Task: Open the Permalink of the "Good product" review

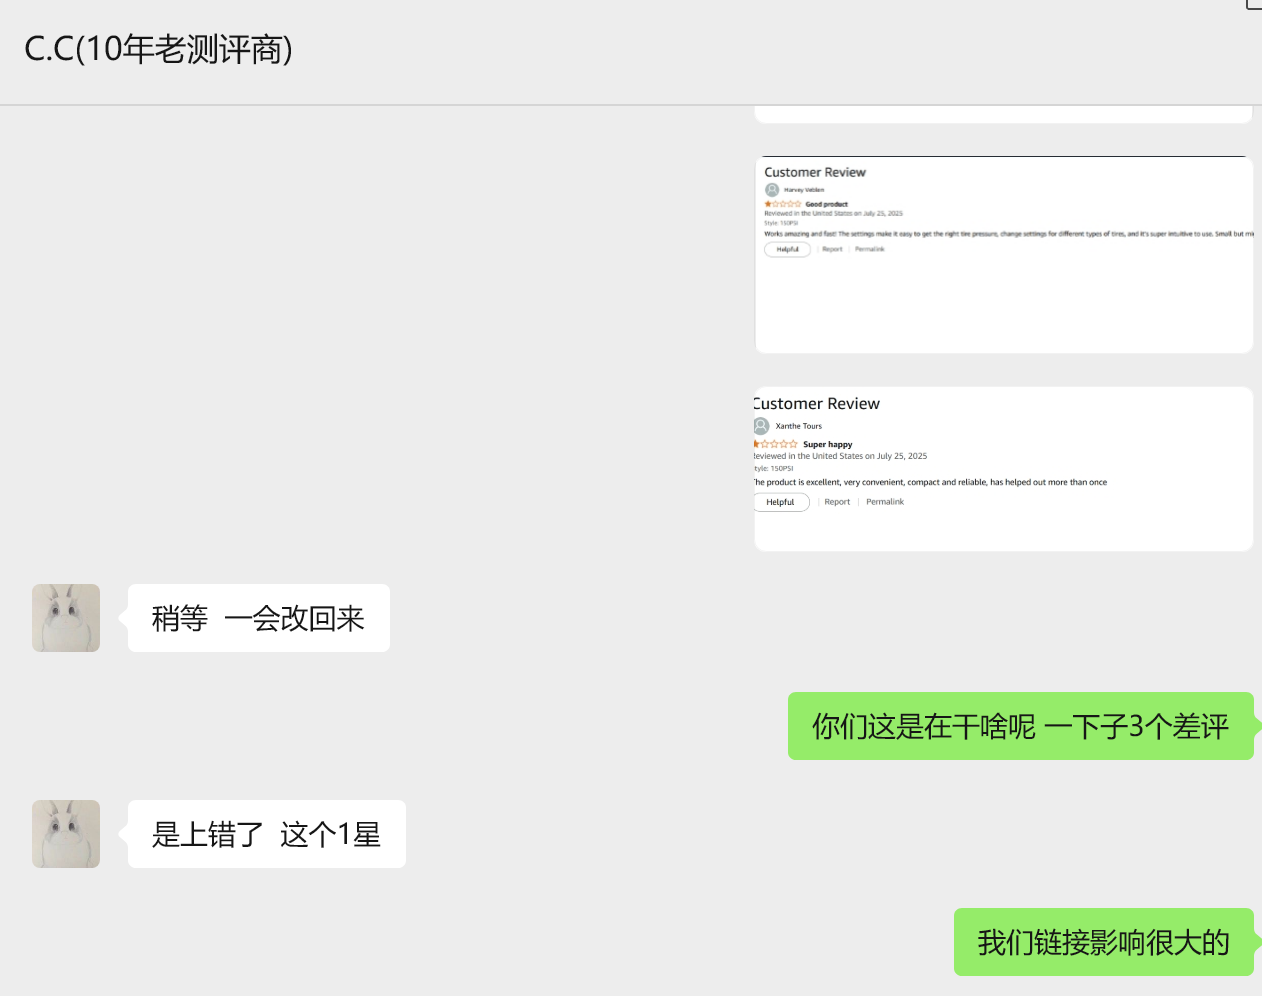Action: [868, 249]
